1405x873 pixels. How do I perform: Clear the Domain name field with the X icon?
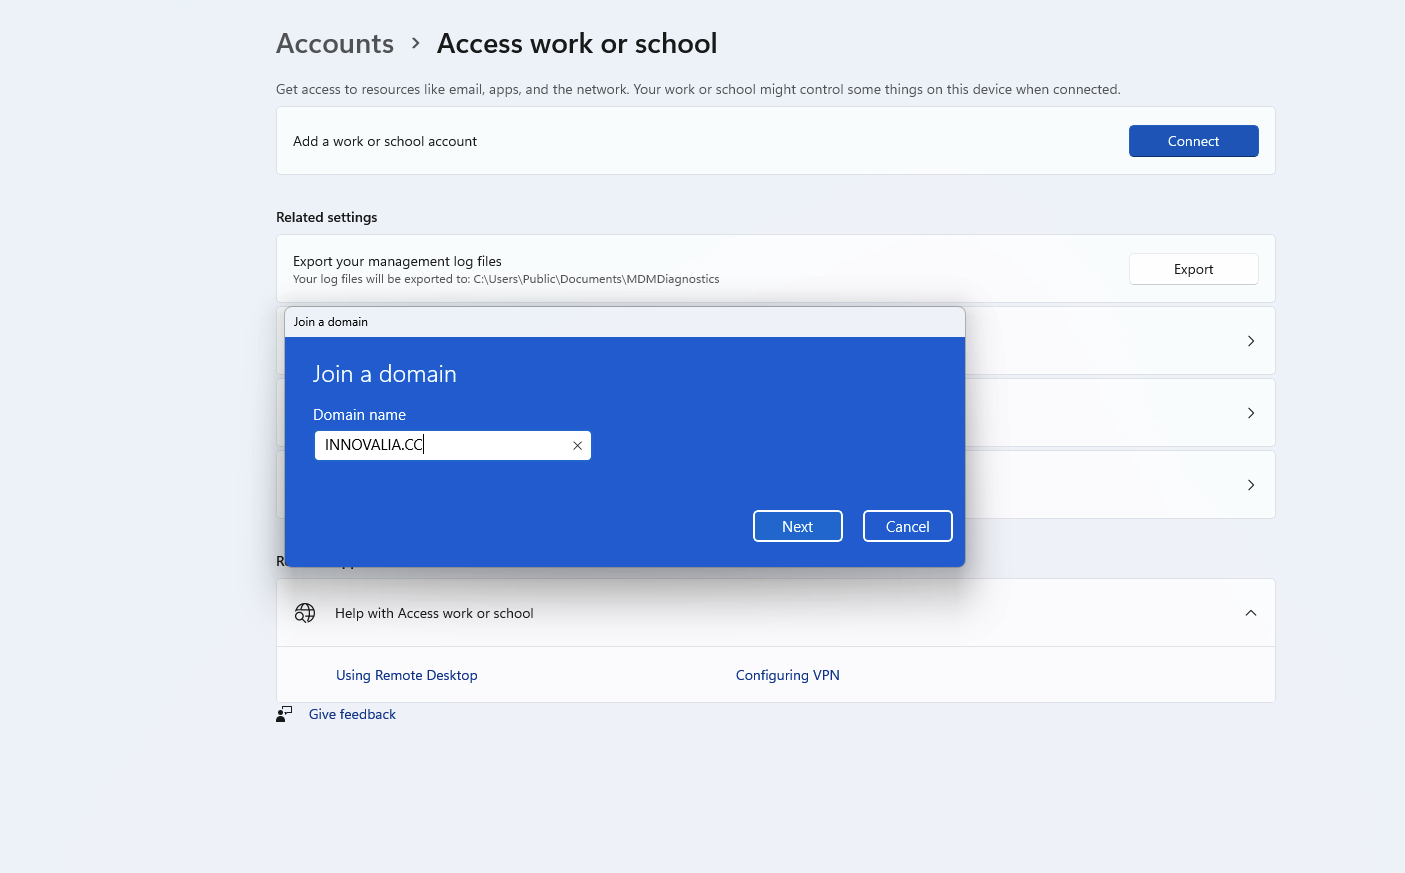[577, 446]
